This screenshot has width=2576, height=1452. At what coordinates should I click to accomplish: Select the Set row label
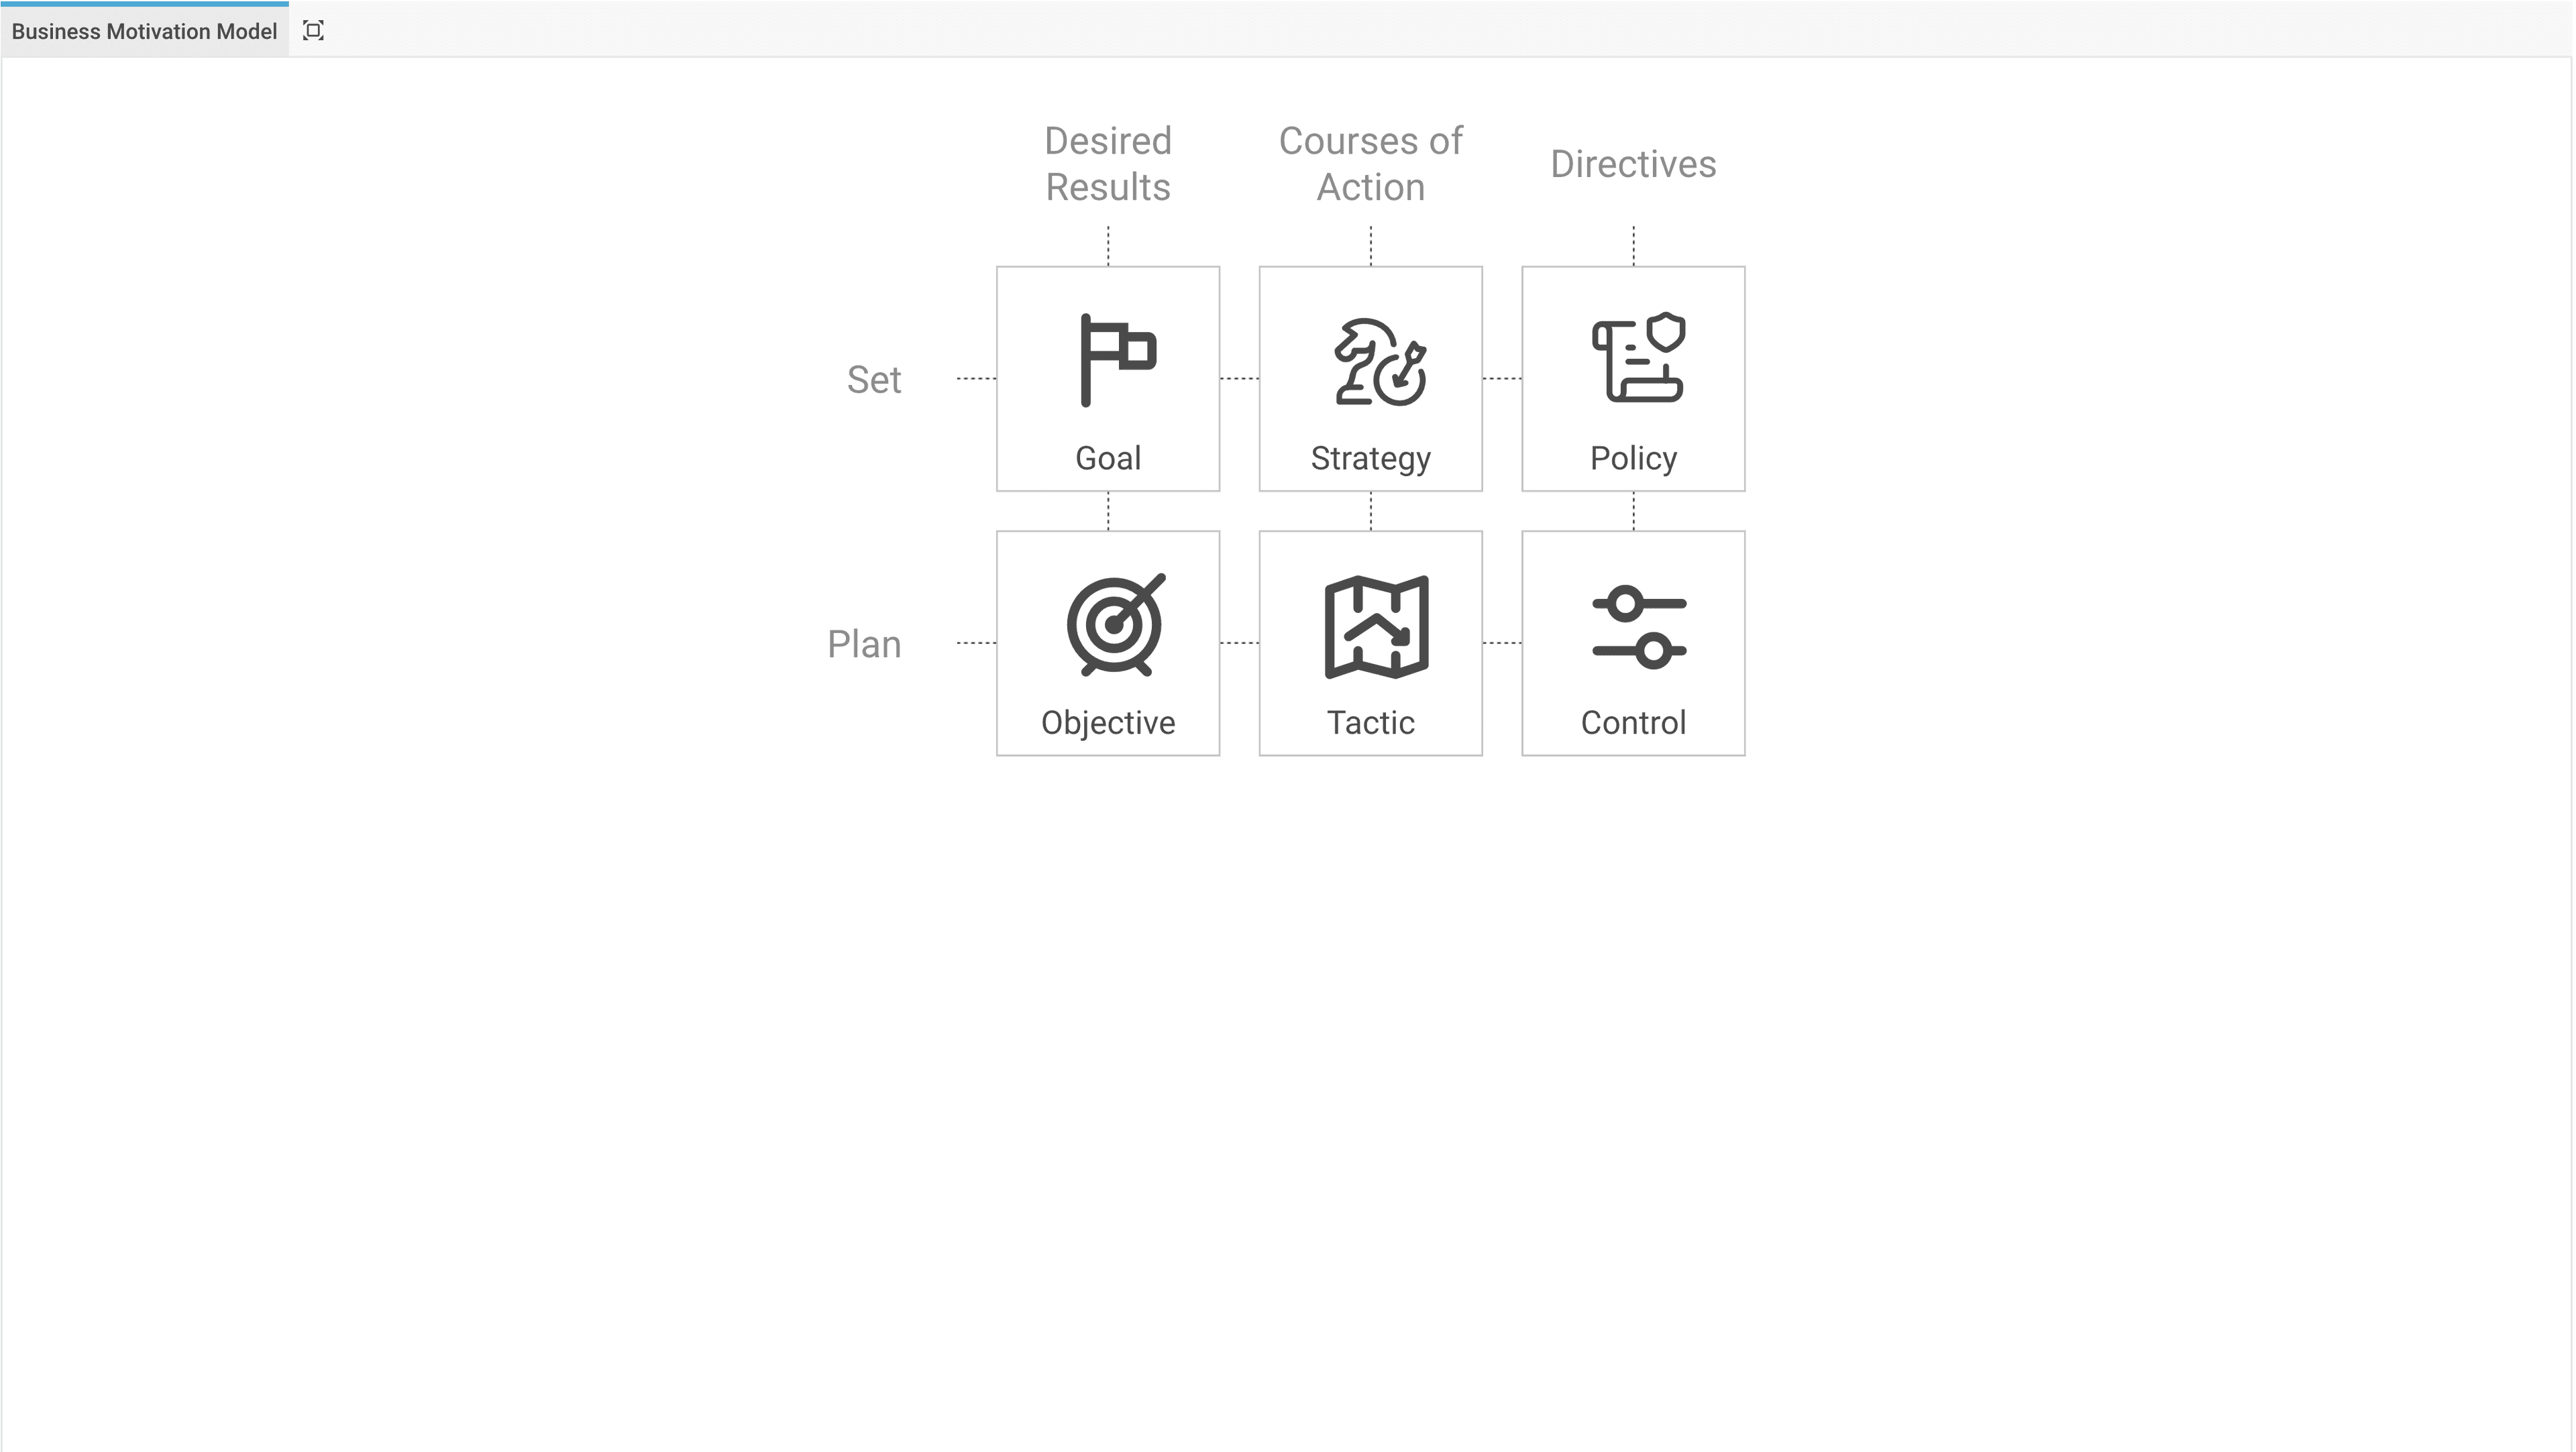[x=874, y=380]
